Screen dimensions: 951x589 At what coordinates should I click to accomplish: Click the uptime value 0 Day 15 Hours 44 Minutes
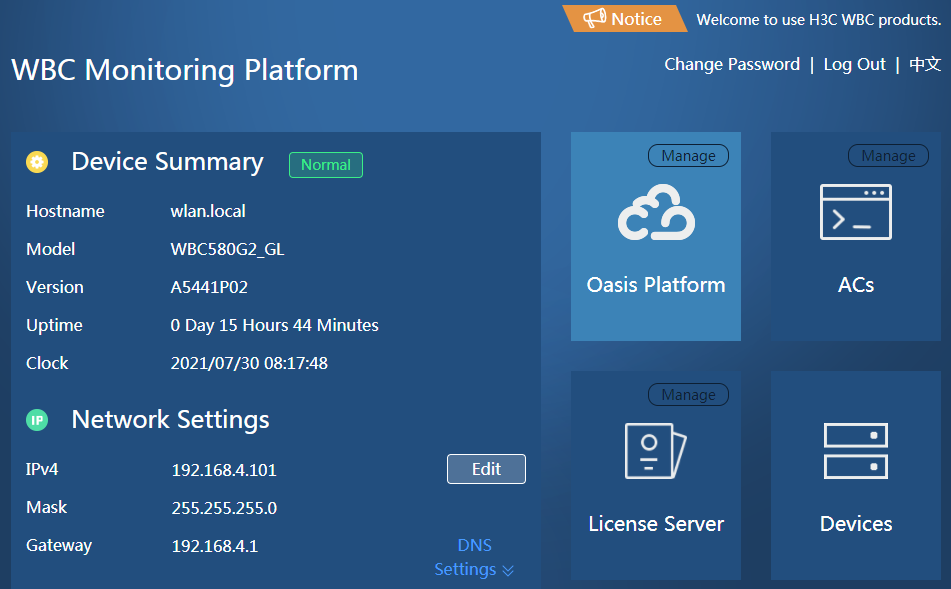(x=274, y=325)
